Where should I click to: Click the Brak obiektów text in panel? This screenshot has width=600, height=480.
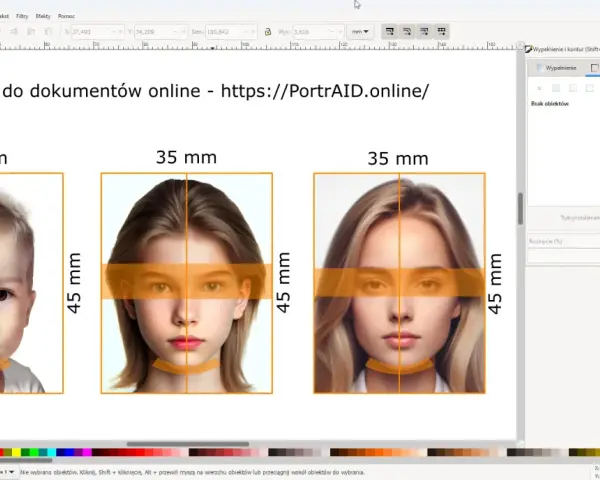click(x=549, y=104)
